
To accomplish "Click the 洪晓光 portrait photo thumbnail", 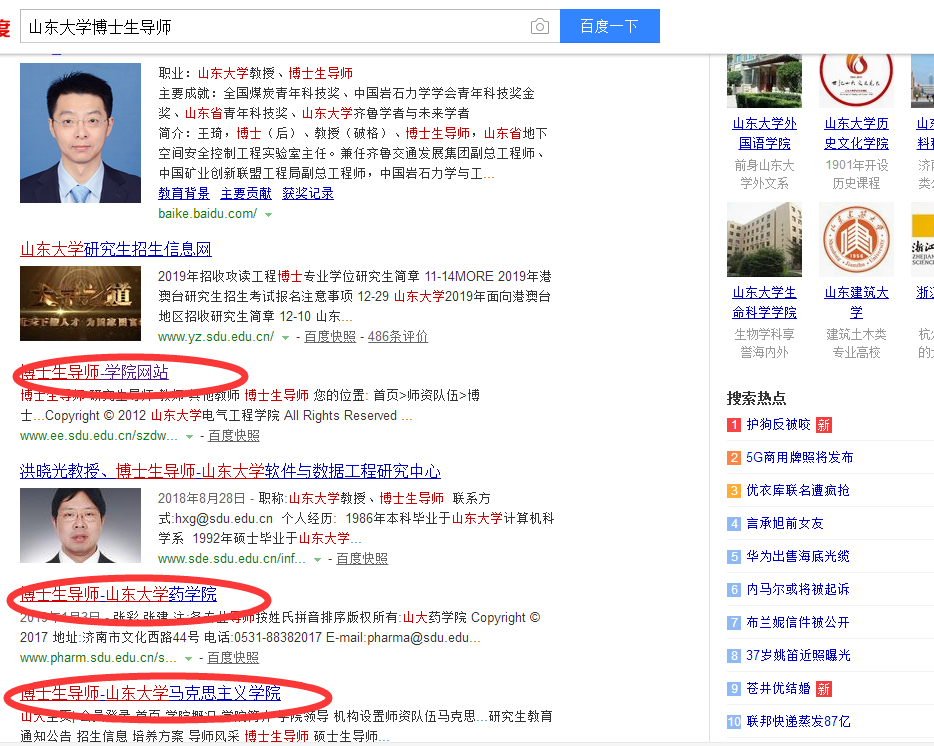I will click(80, 526).
